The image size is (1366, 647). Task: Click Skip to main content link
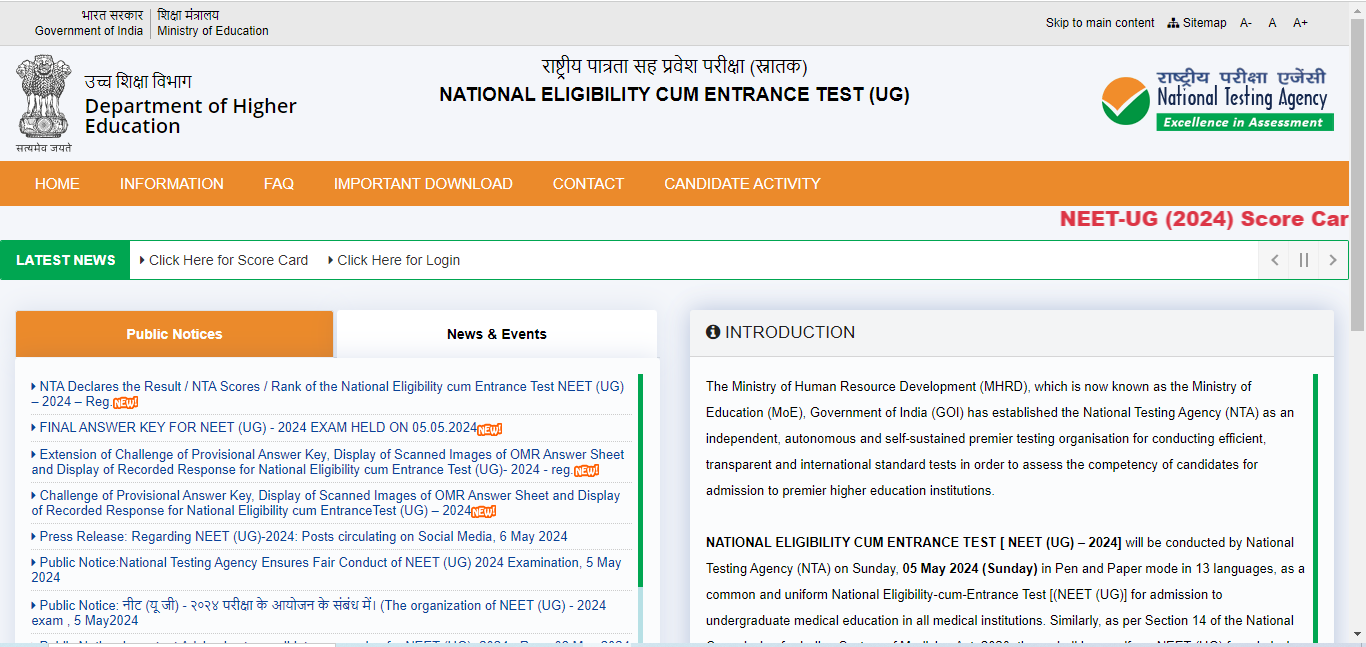pyautogui.click(x=1100, y=23)
